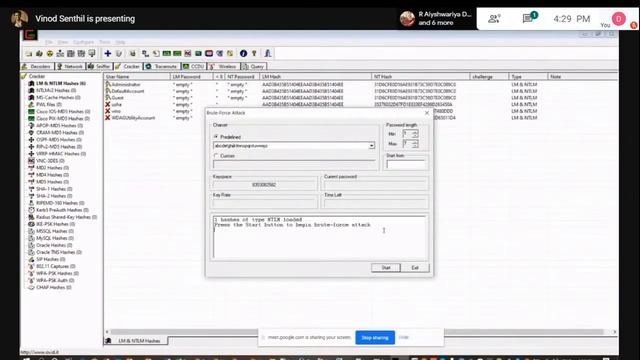This screenshot has width=640, height=360.
Task: Select Radius Shared-Key Hashes tree item
Action: (x=67, y=217)
